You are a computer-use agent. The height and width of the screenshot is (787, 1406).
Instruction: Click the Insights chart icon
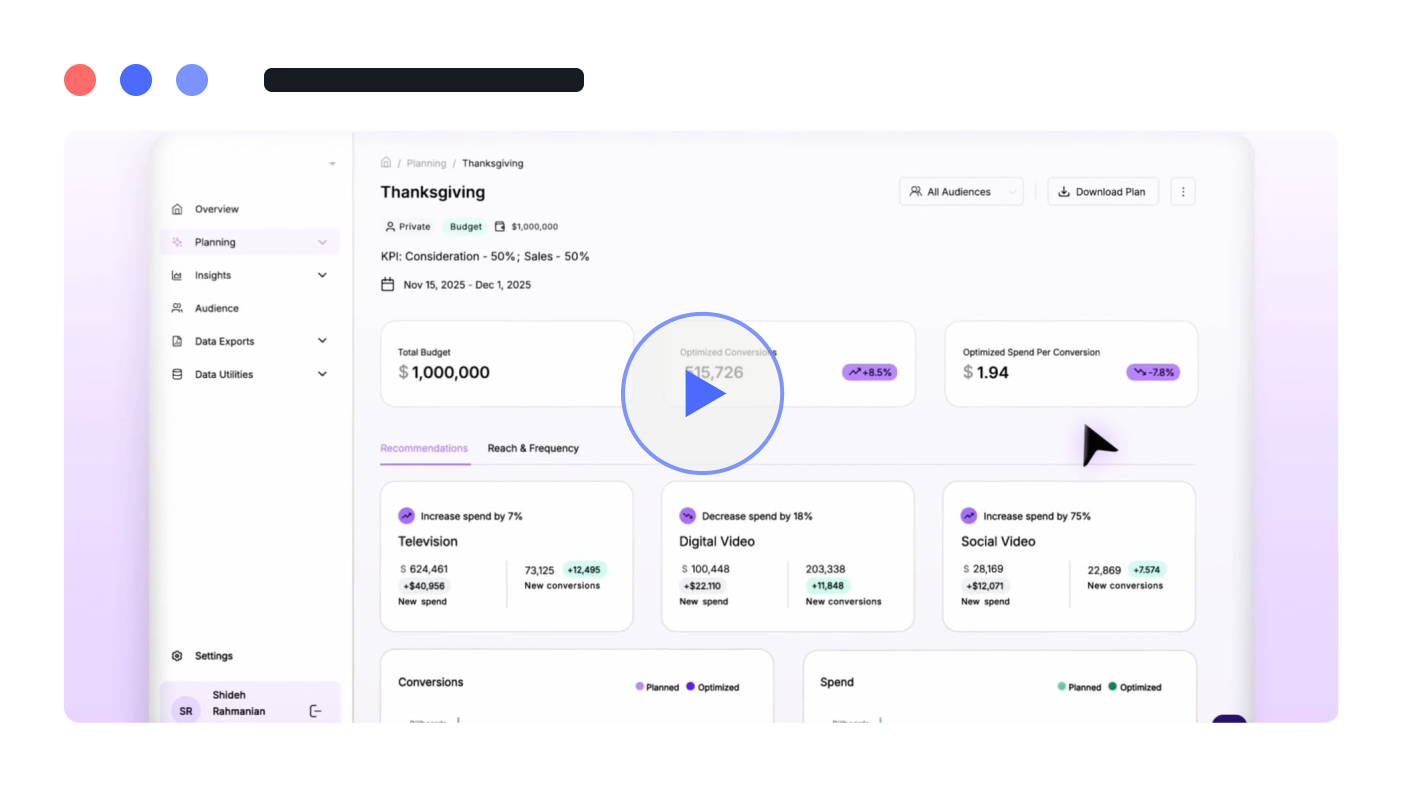tap(177, 275)
